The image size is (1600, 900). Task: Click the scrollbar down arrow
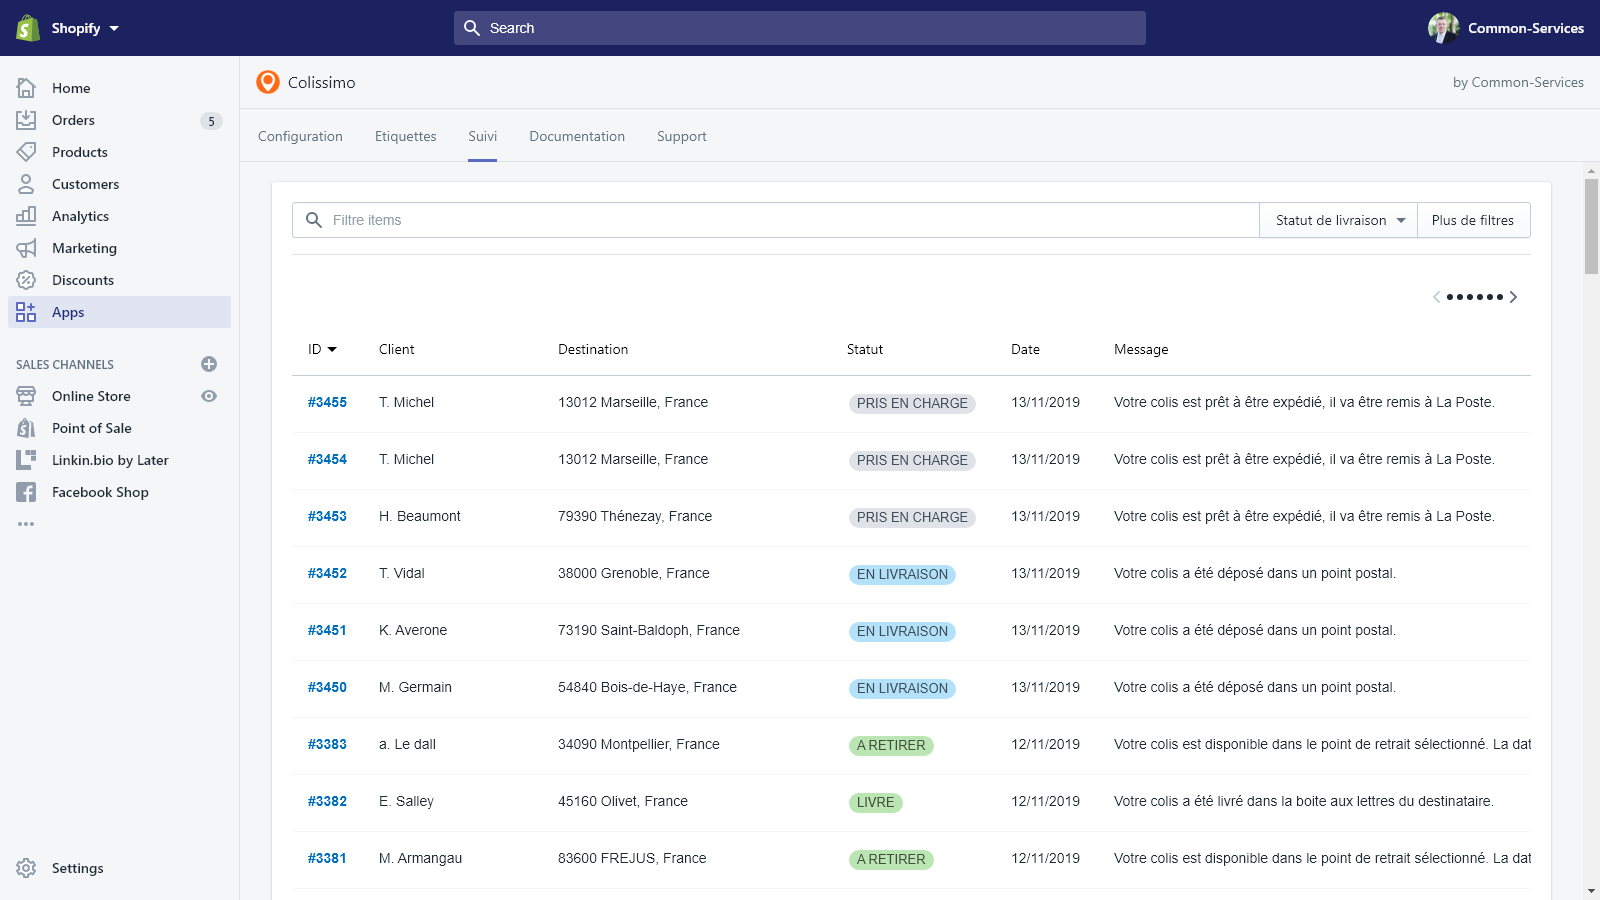pyautogui.click(x=1591, y=891)
